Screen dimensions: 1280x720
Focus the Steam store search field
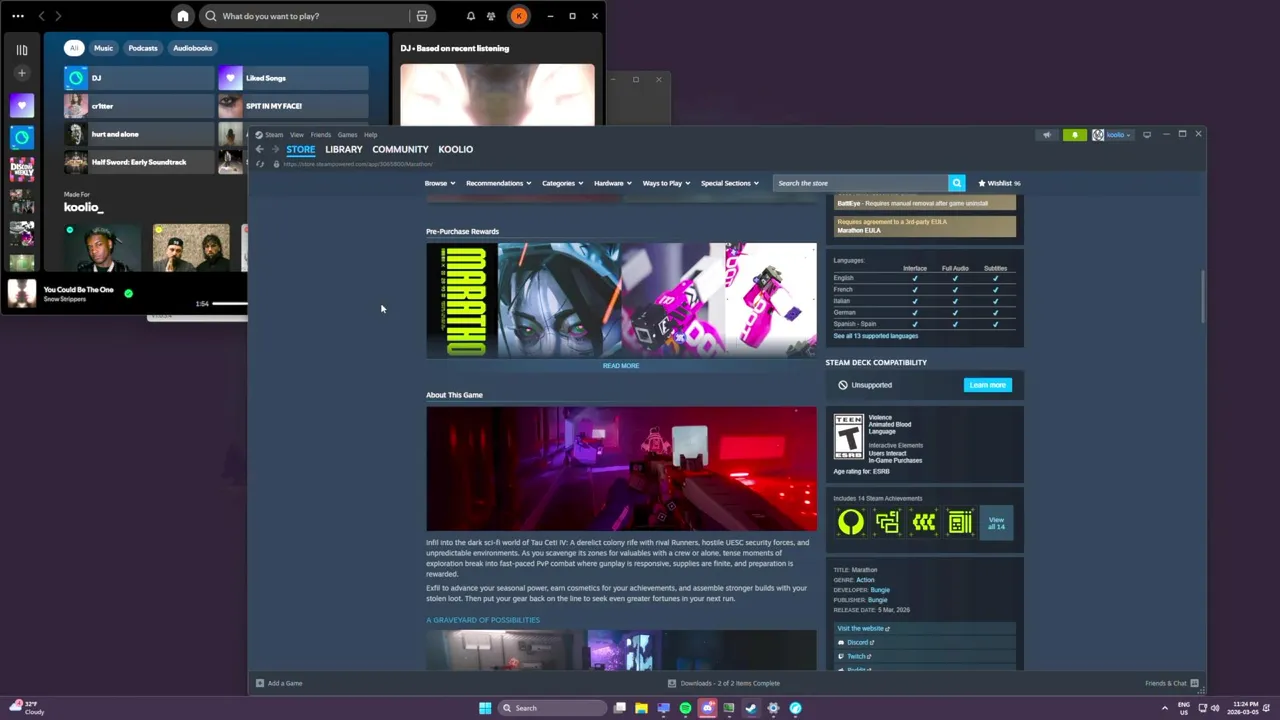861,183
